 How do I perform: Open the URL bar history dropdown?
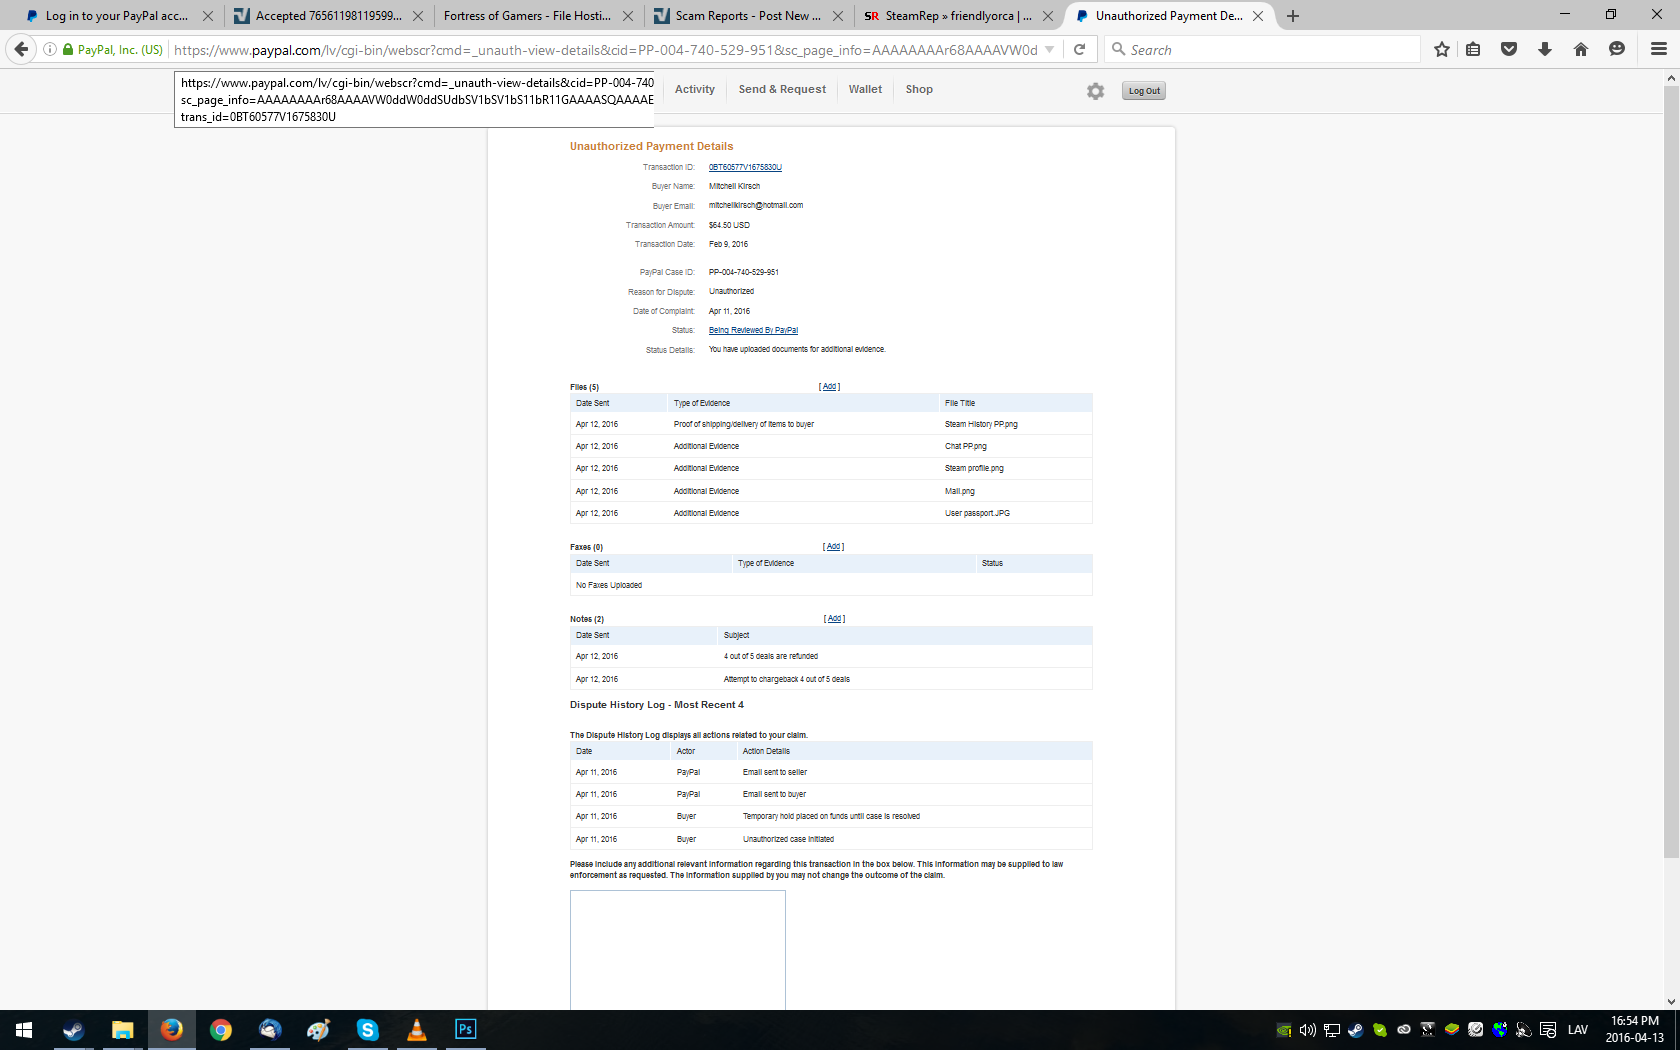[x=1049, y=49]
